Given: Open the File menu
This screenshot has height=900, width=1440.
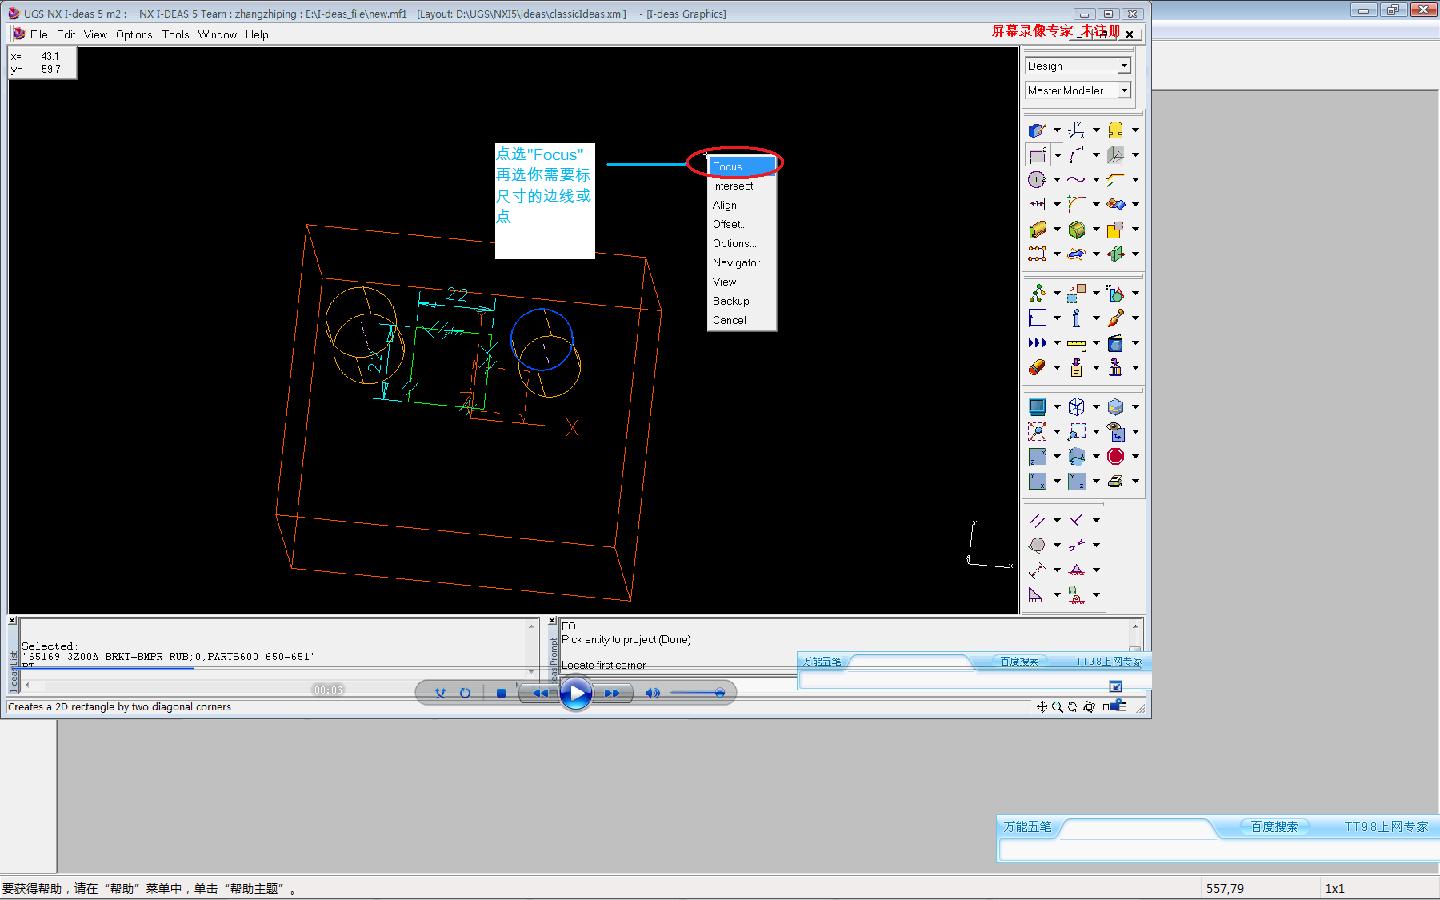Looking at the screenshot, I should tap(39, 34).
